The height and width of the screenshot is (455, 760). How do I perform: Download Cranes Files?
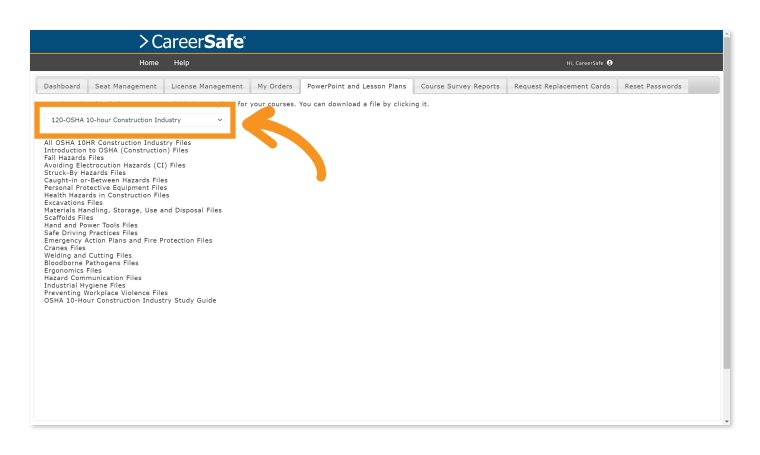pyautogui.click(x=64, y=248)
